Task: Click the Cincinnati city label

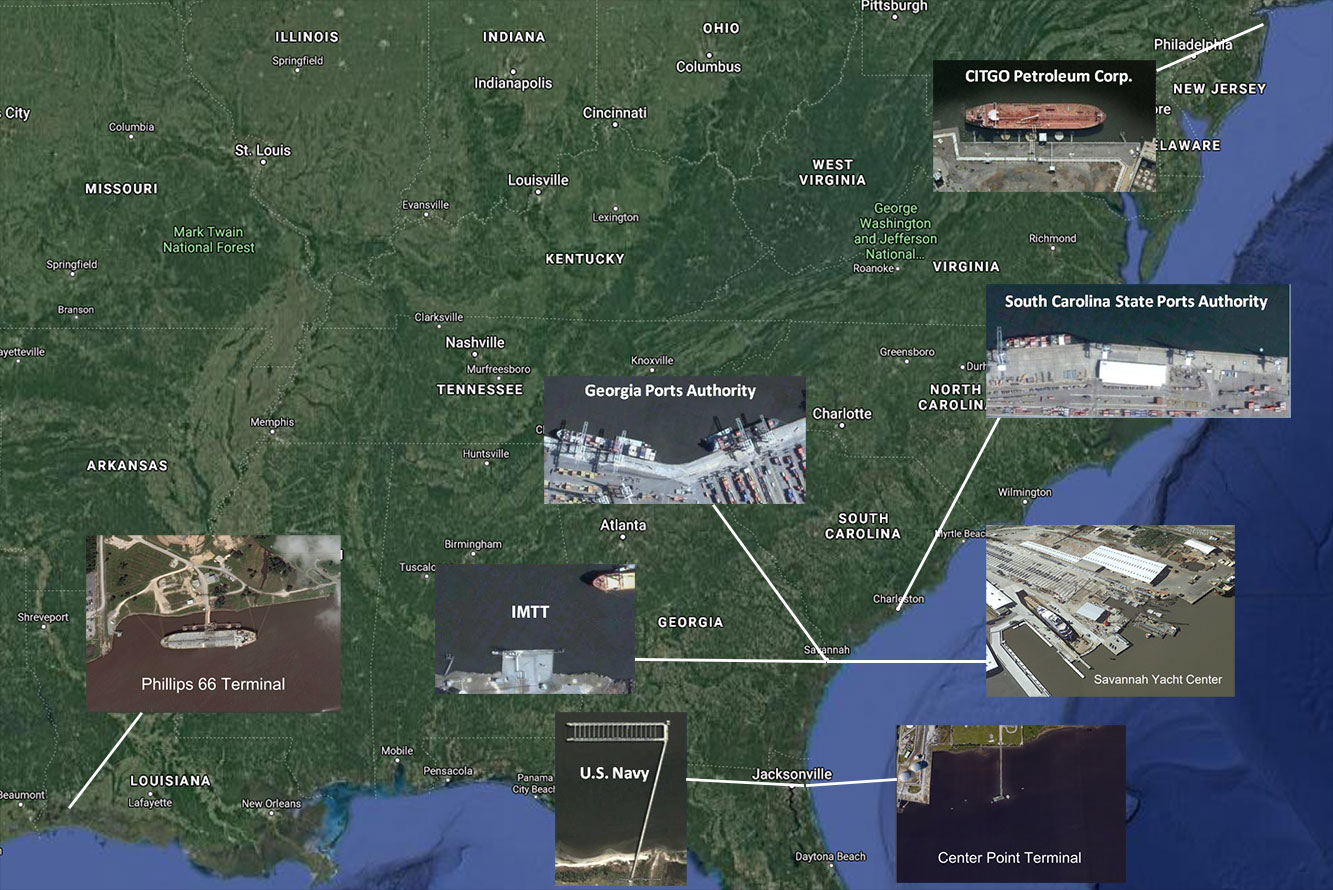Action: pyautogui.click(x=615, y=113)
